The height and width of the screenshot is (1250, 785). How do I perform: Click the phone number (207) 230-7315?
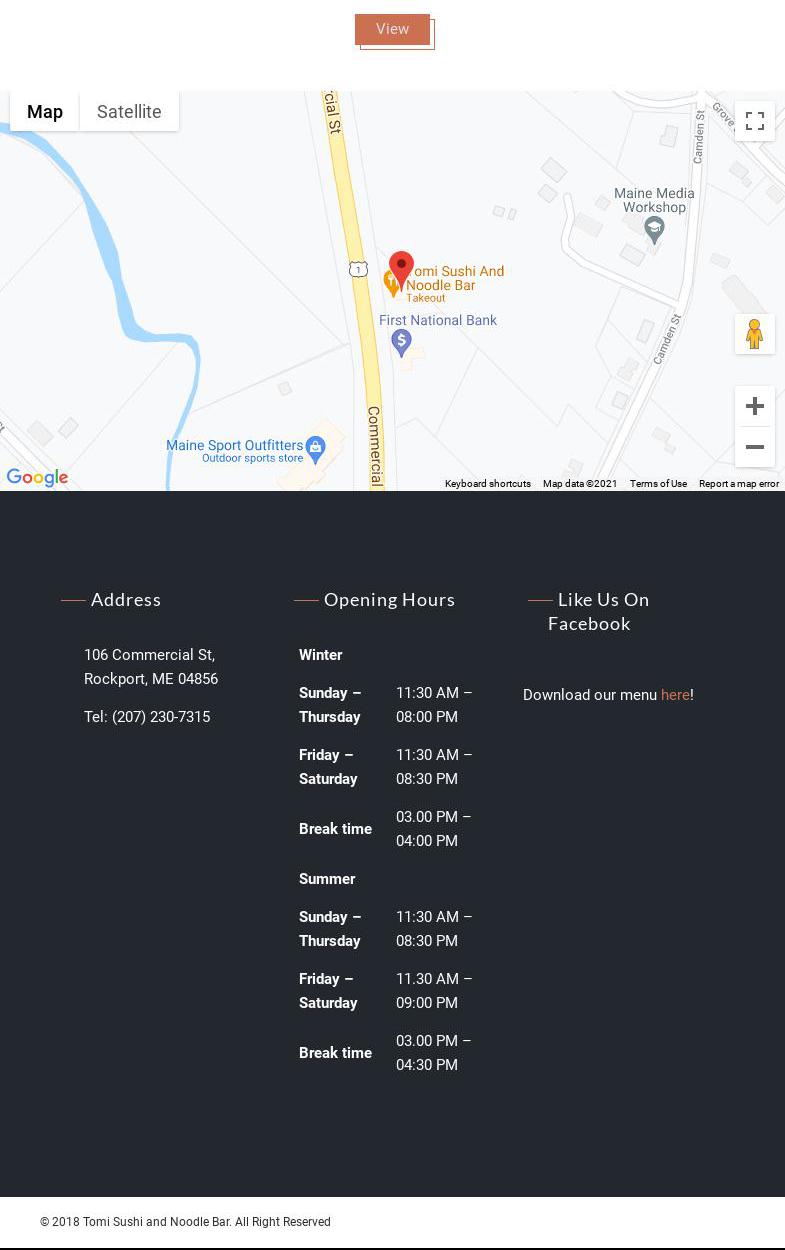click(x=161, y=717)
